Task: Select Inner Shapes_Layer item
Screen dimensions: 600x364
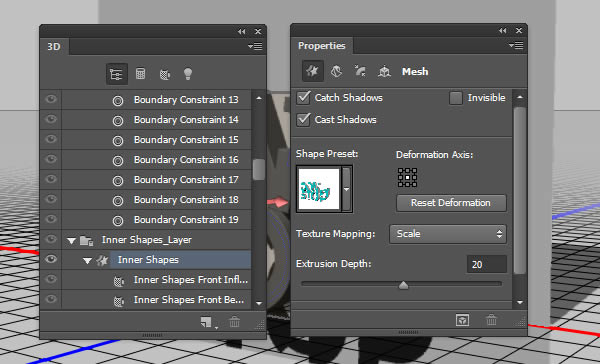Action: click(x=157, y=240)
